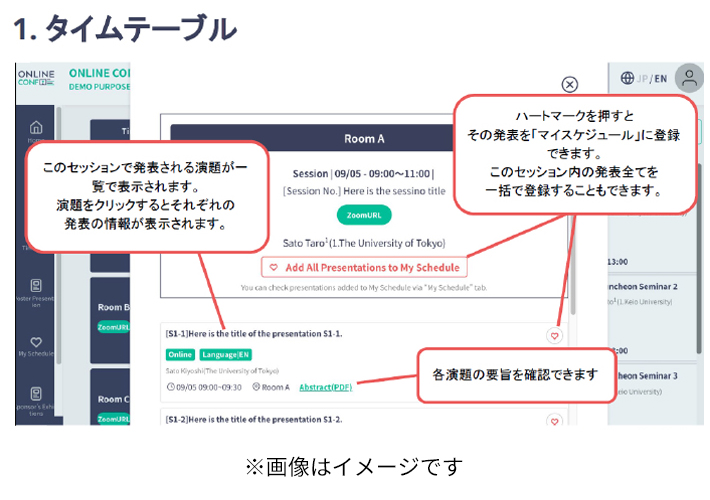Click the Room B ZoomURL button
The image size is (710, 500).
[114, 327]
